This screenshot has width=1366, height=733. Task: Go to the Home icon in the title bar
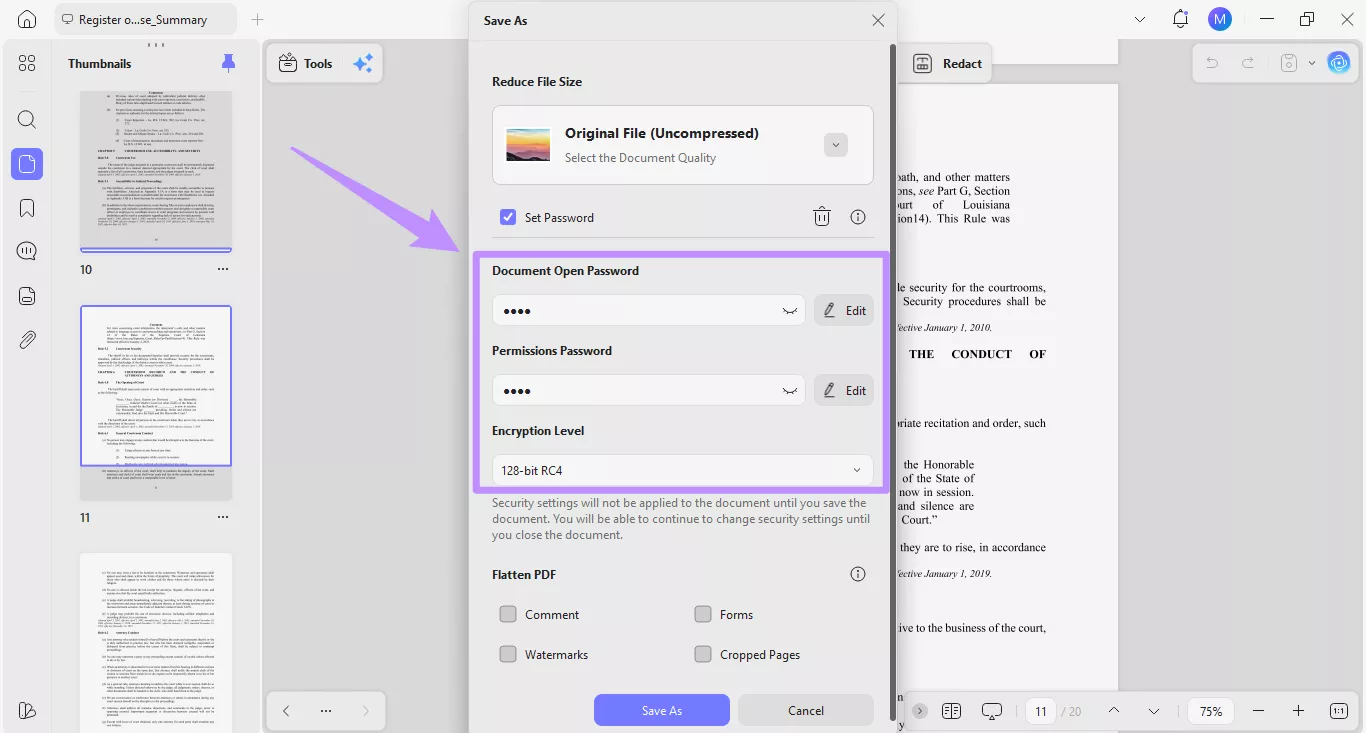tap(27, 19)
